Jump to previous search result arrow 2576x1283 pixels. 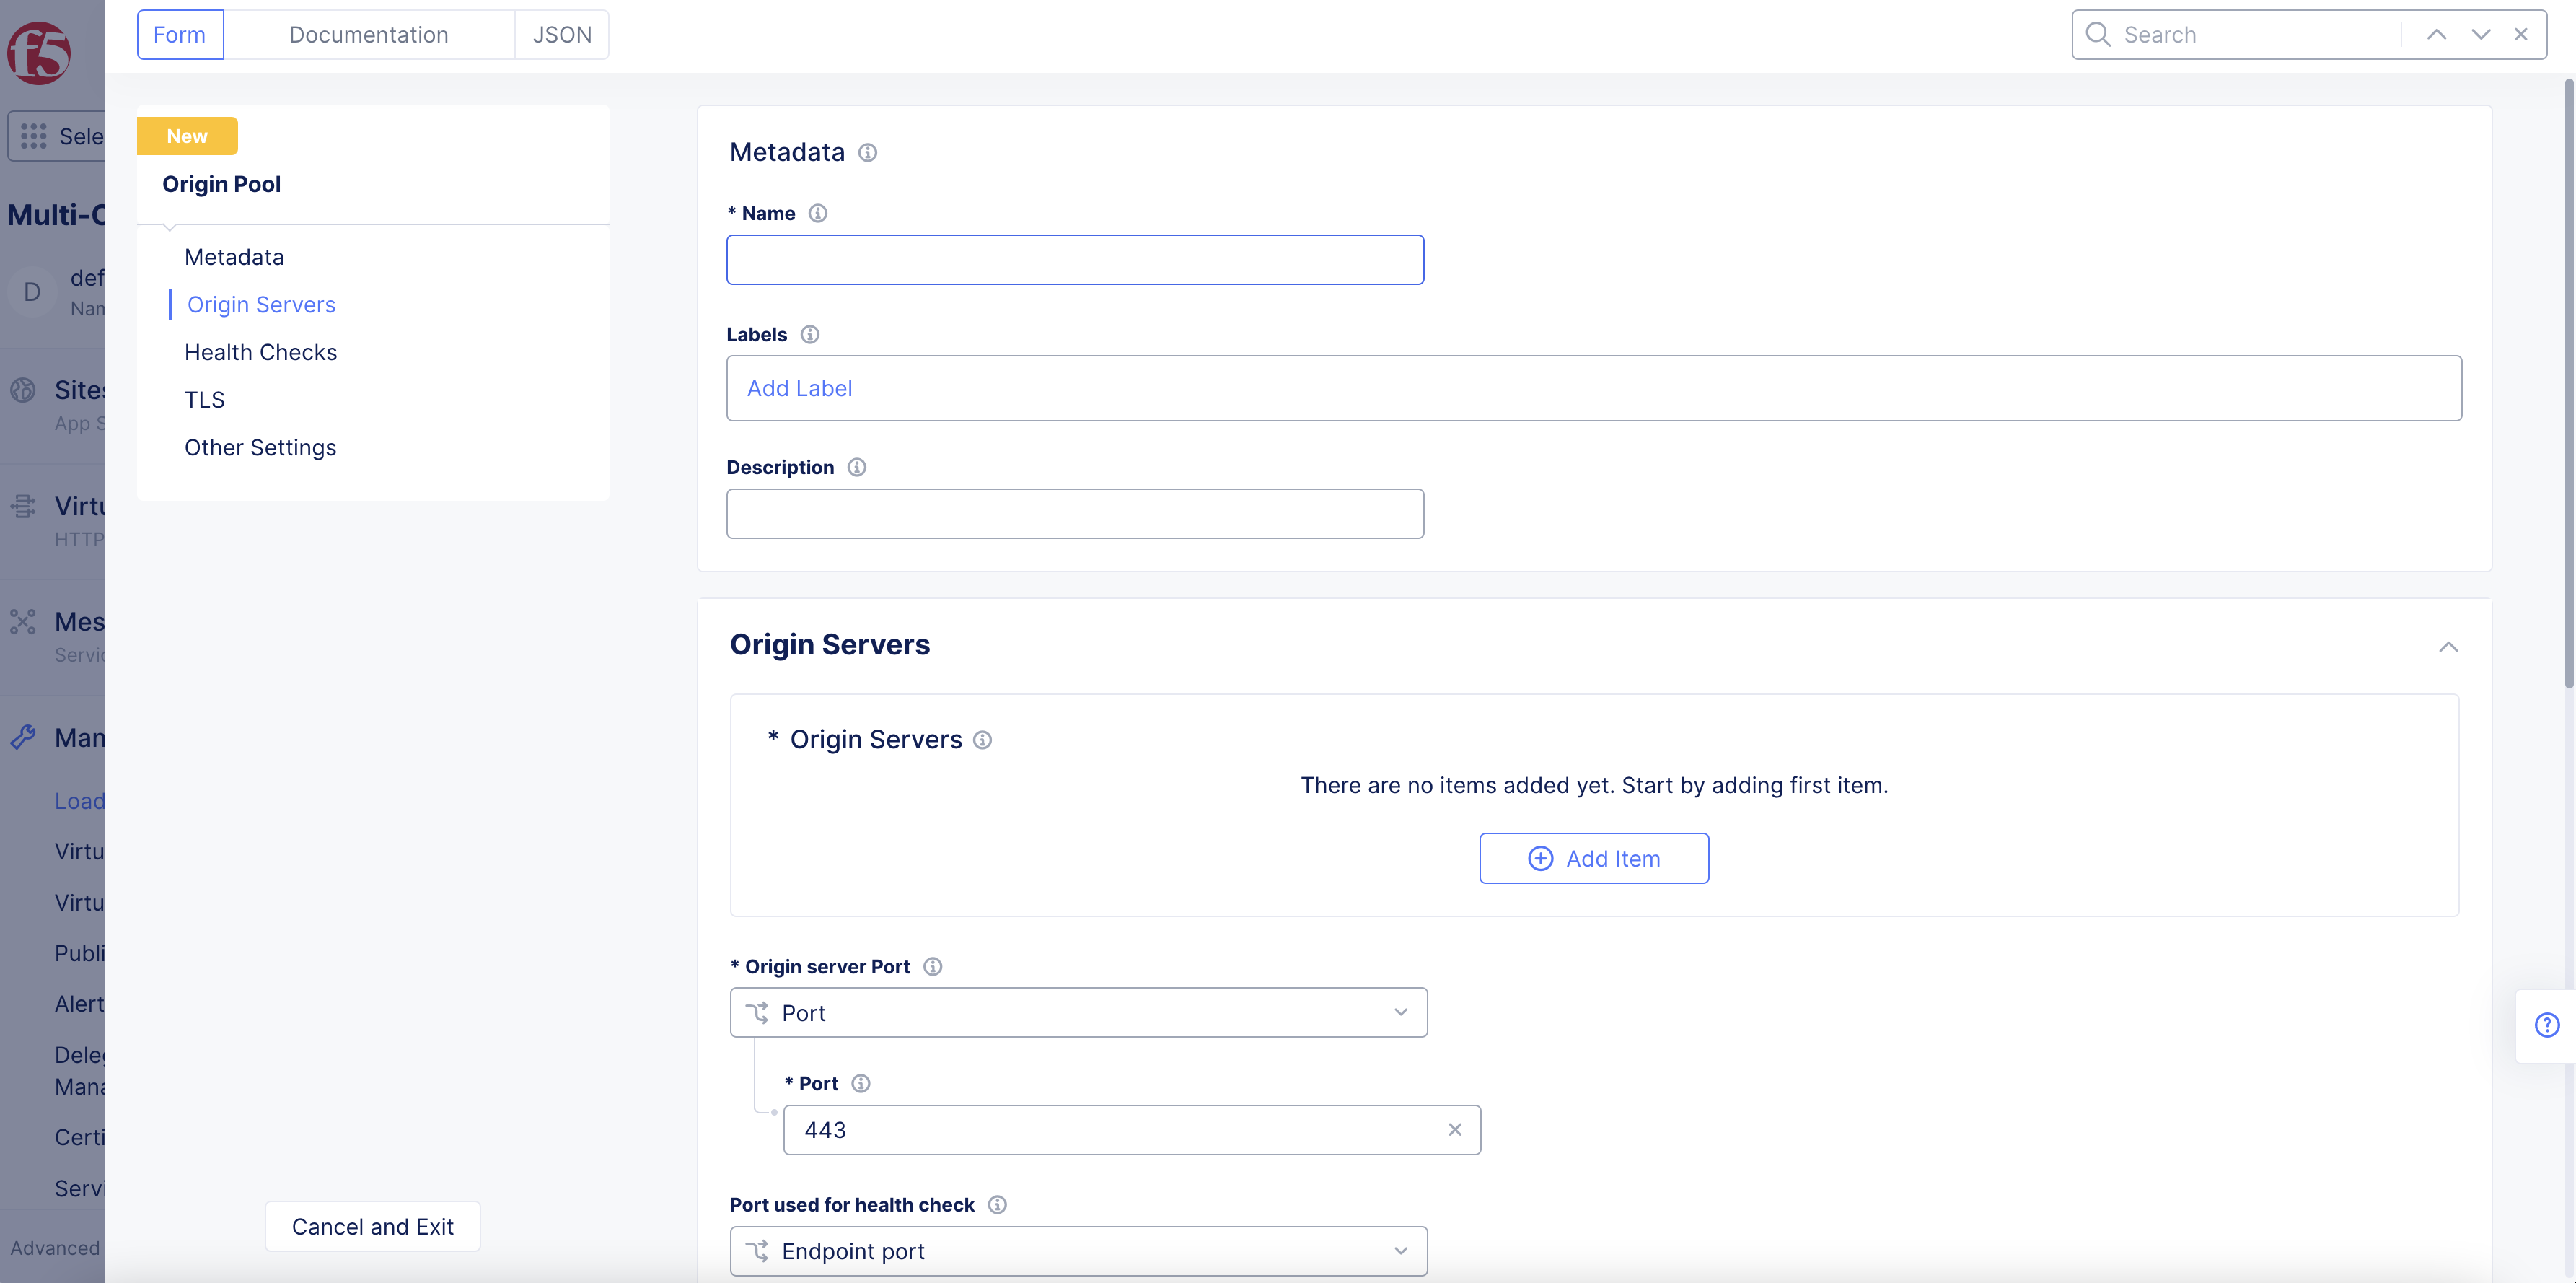point(2436,35)
